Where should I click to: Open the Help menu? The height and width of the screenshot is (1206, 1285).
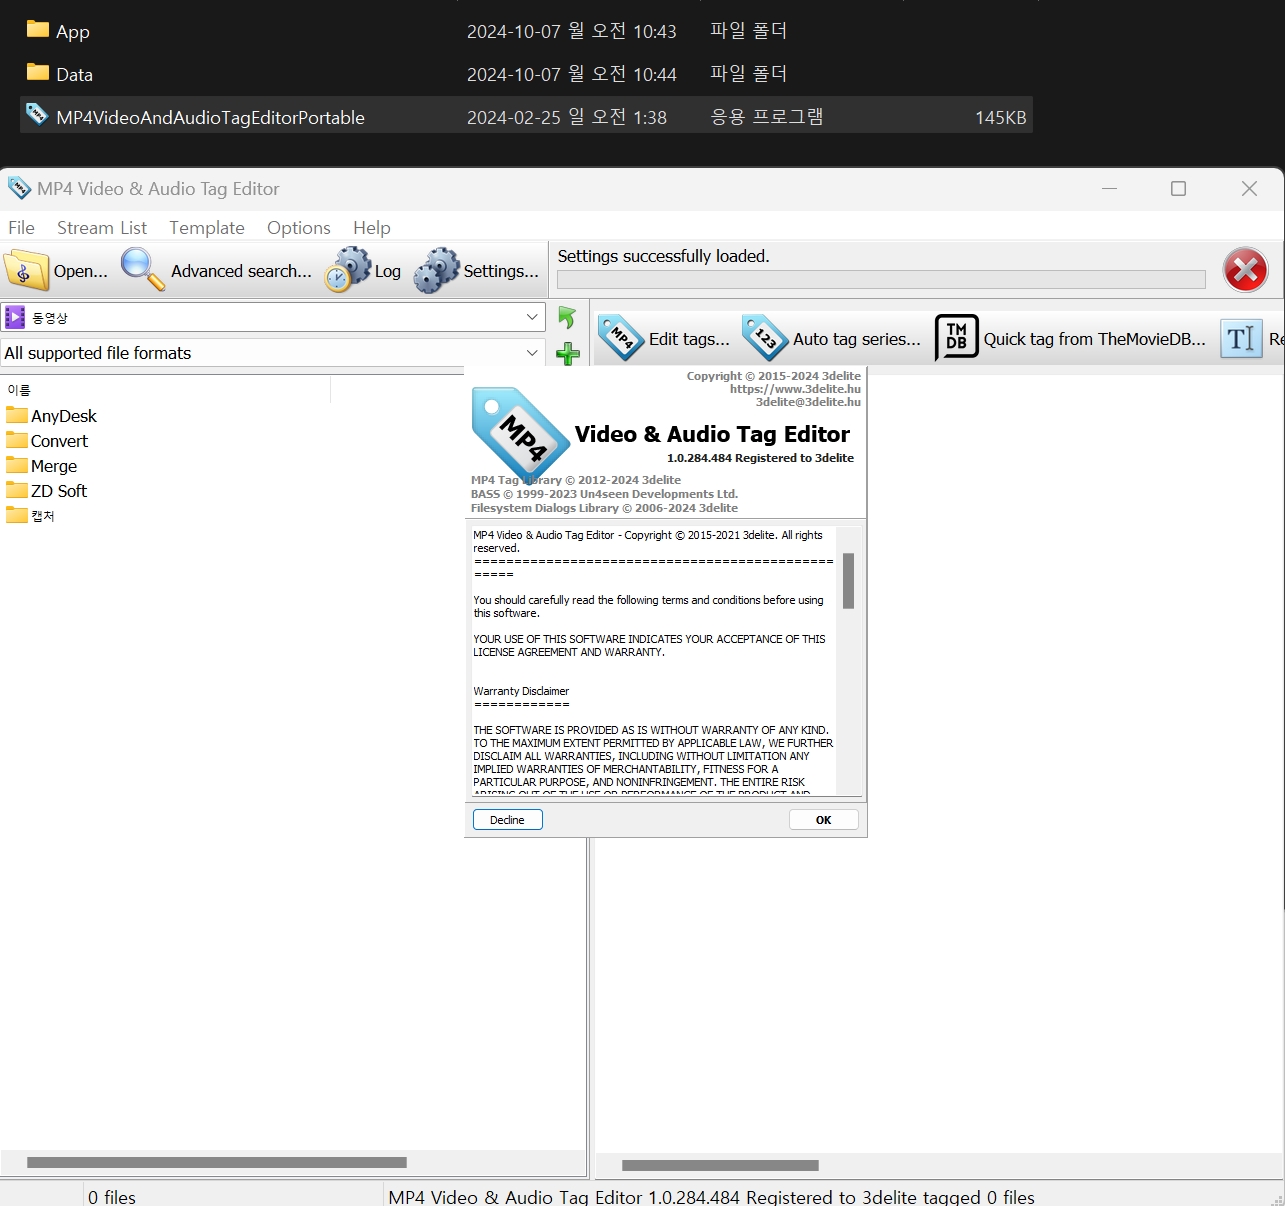(x=372, y=228)
